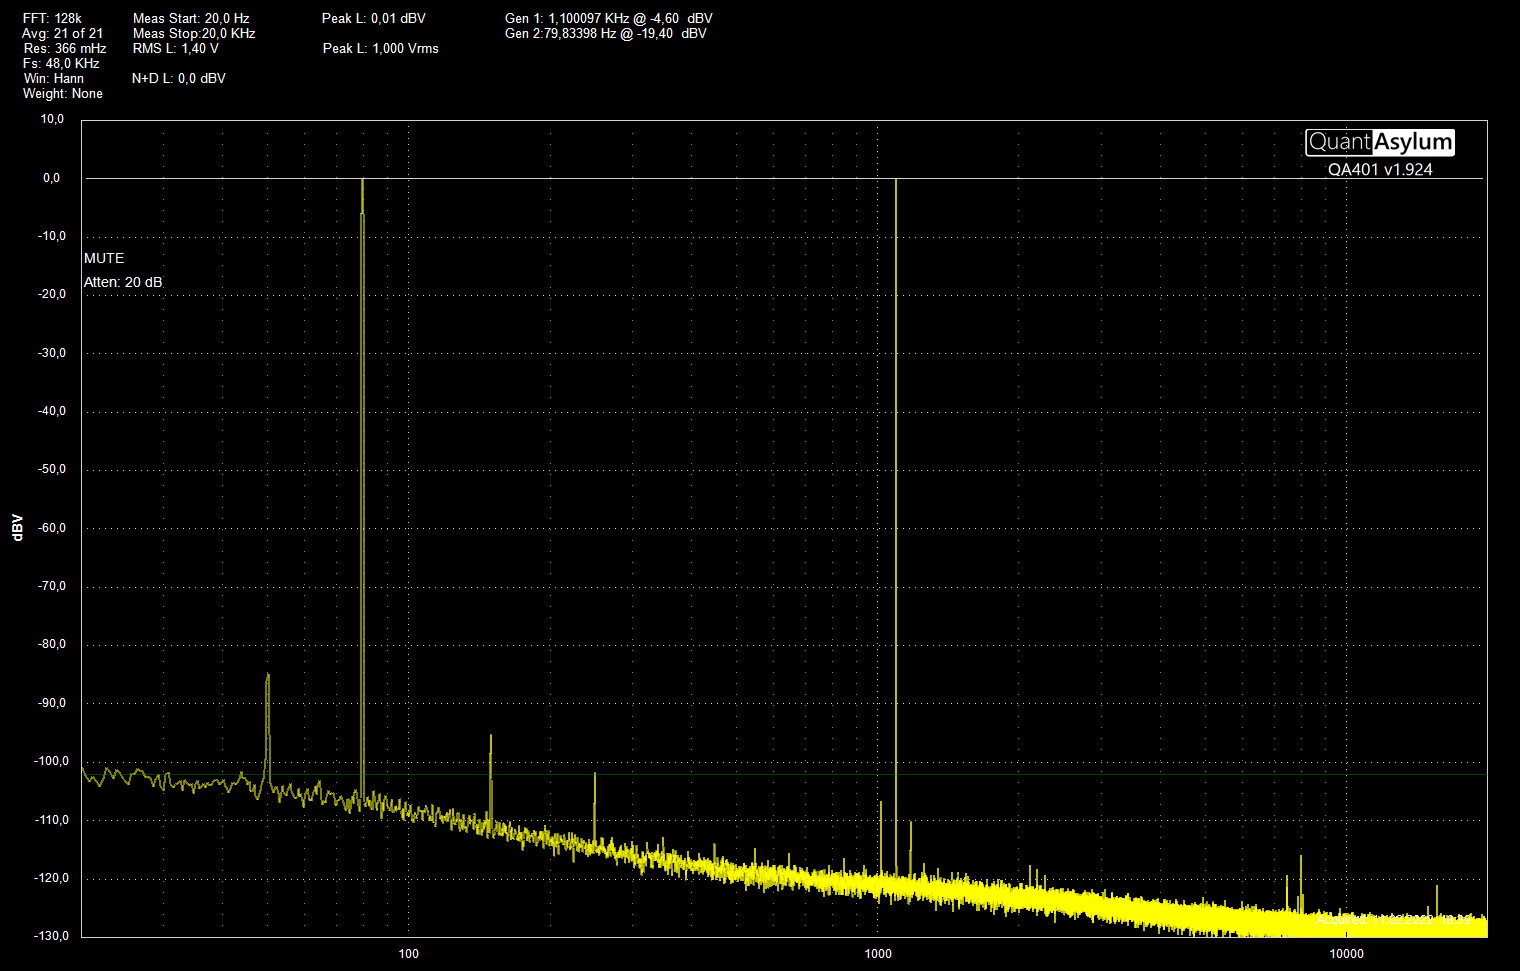Image resolution: width=1520 pixels, height=971 pixels.
Task: Click the -20,0 y-axis tick label
Action: pyautogui.click(x=52, y=294)
